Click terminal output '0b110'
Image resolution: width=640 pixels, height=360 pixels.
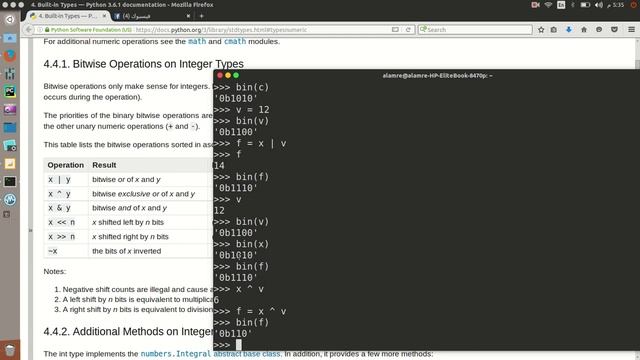(x=233, y=334)
